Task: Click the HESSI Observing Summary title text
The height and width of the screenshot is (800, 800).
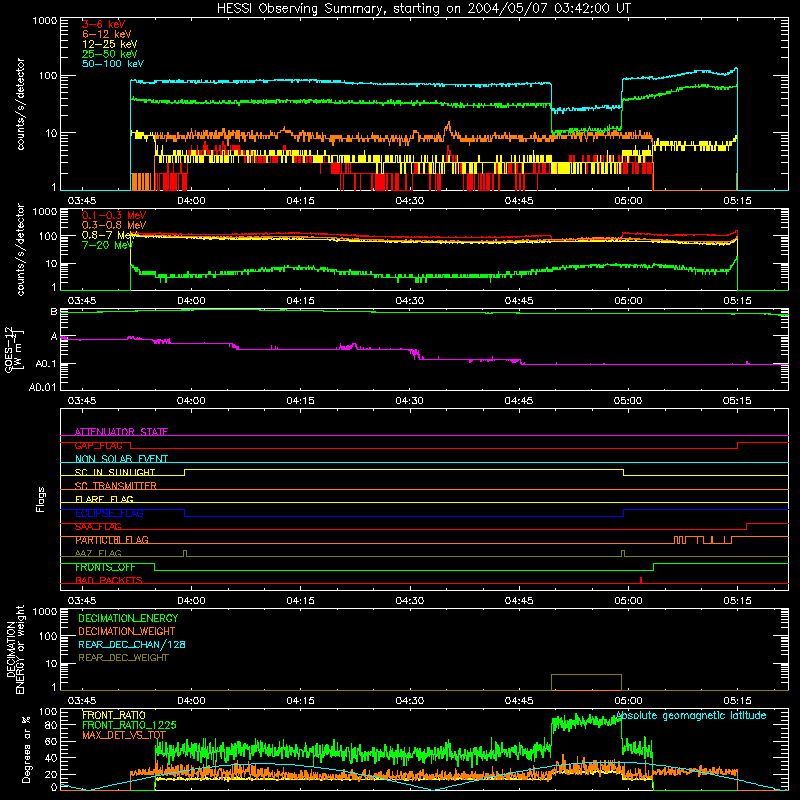Action: point(424,8)
